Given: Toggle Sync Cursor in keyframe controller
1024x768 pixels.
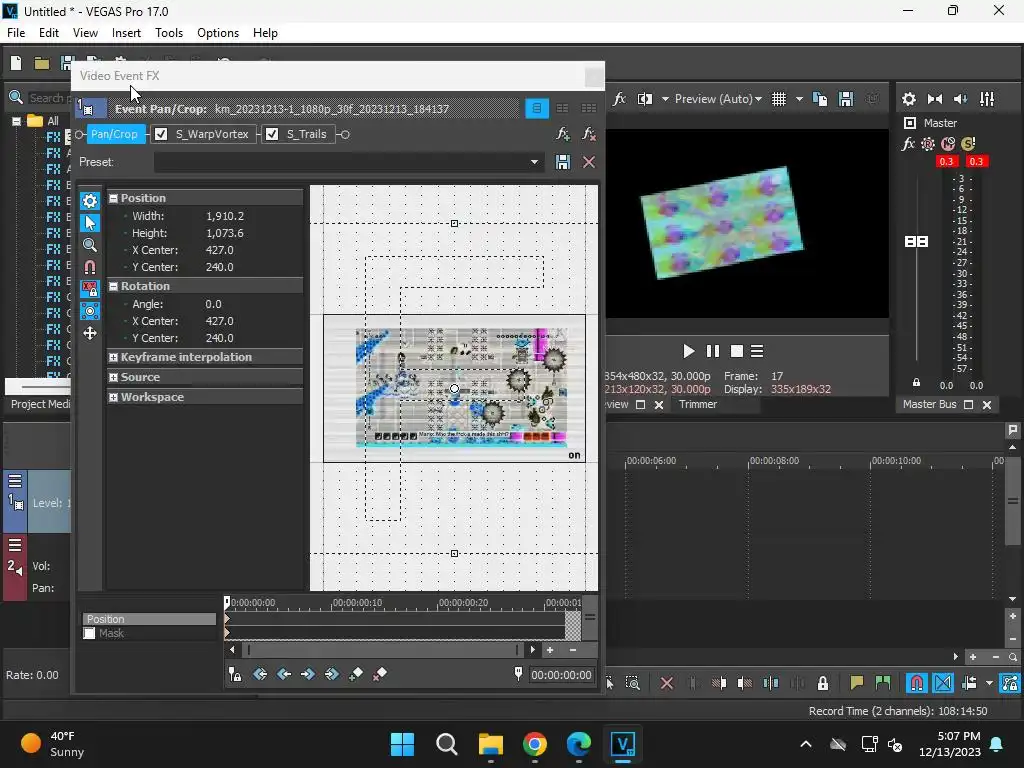Looking at the screenshot, I should (x=235, y=674).
